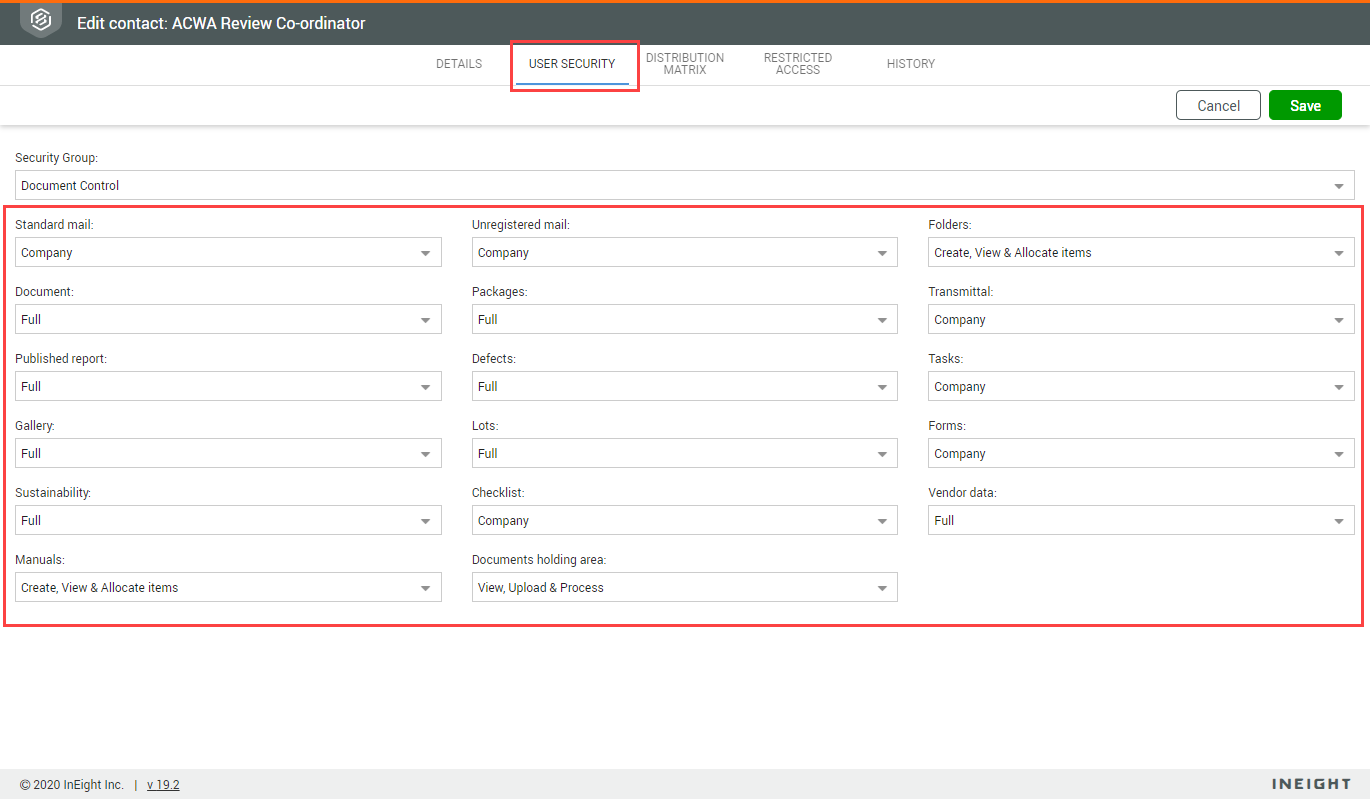This screenshot has height=799, width=1370.
Task: Expand the Unregistered mail dropdown
Action: pos(684,253)
